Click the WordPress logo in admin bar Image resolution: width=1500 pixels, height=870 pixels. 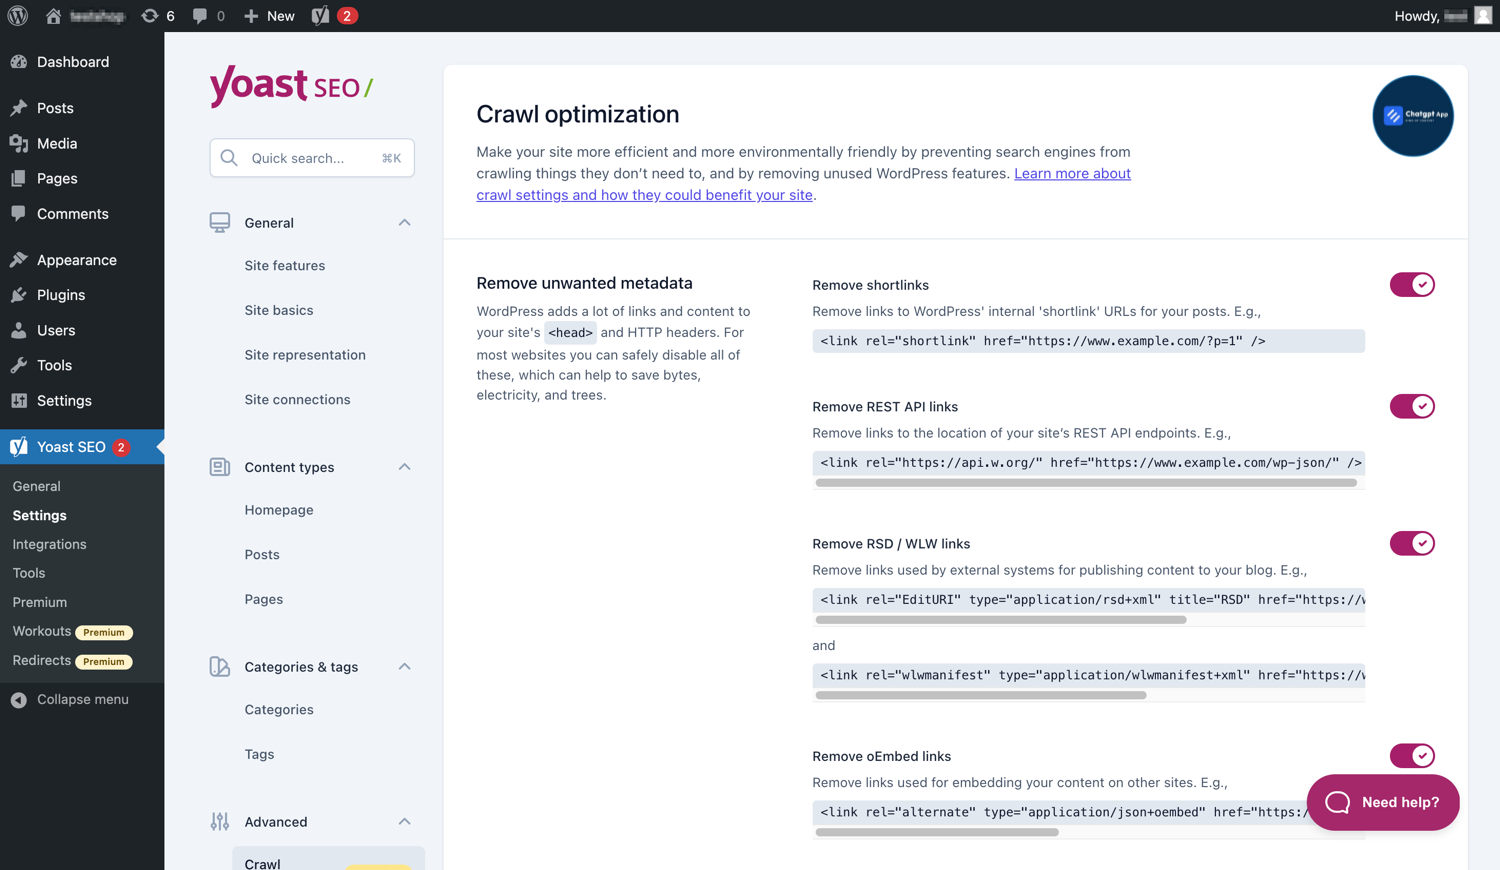(x=18, y=16)
